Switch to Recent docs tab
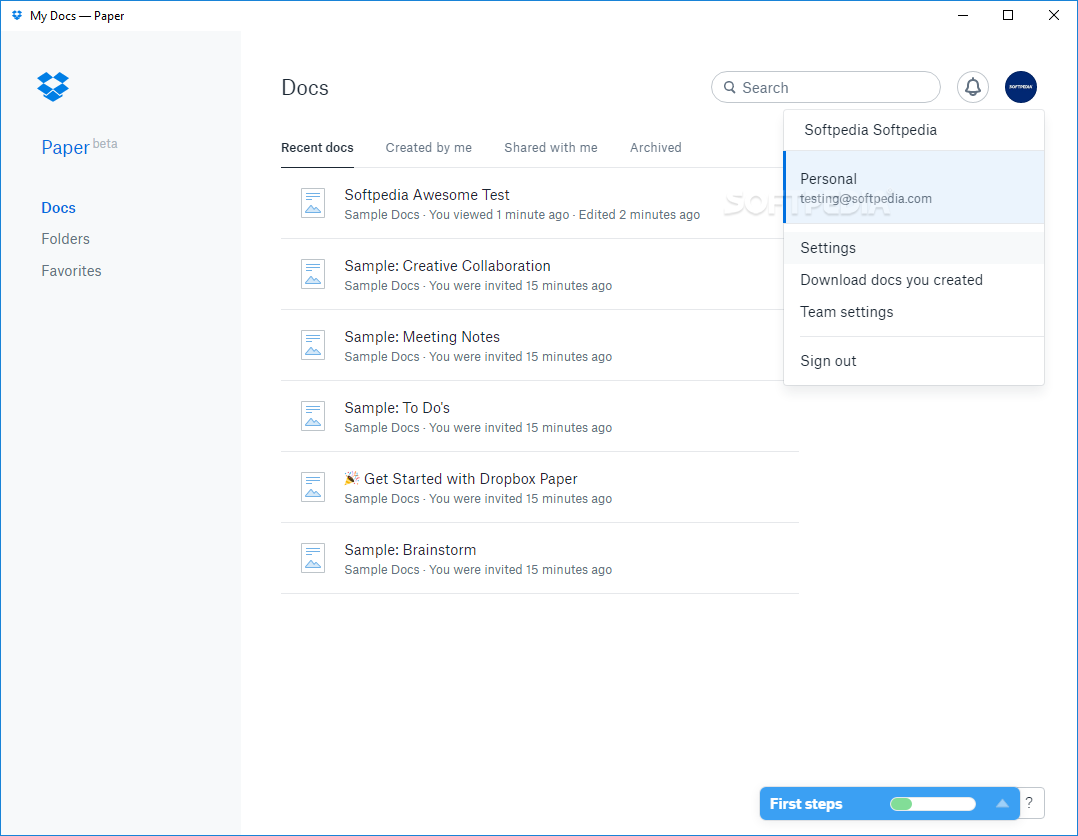Image resolution: width=1078 pixels, height=836 pixels. [317, 148]
